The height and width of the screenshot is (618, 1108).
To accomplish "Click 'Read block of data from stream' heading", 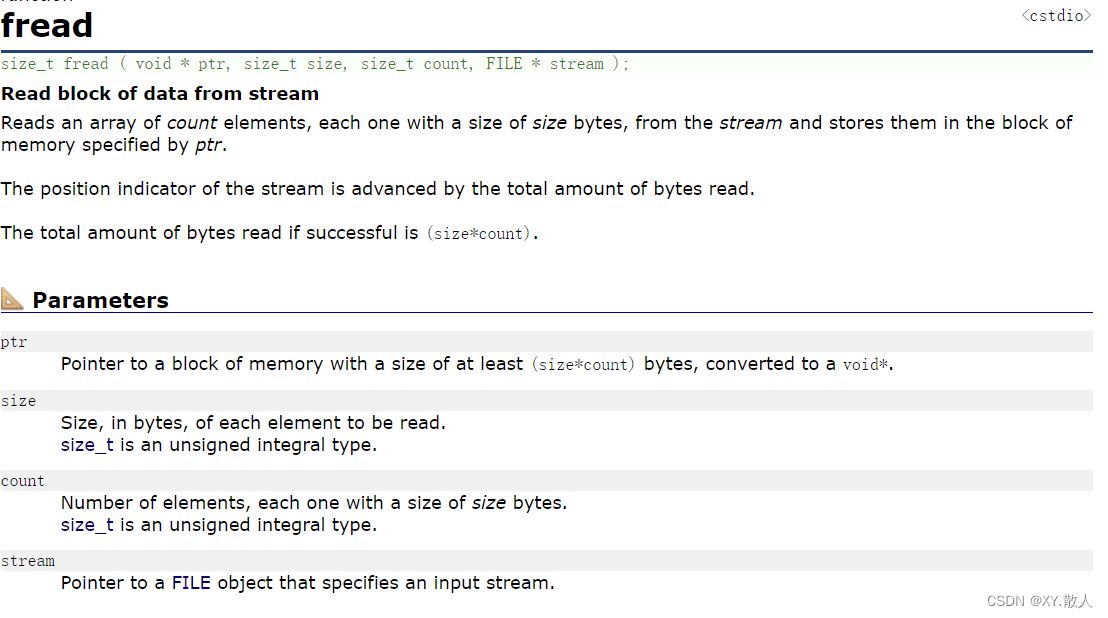I will 160,93.
